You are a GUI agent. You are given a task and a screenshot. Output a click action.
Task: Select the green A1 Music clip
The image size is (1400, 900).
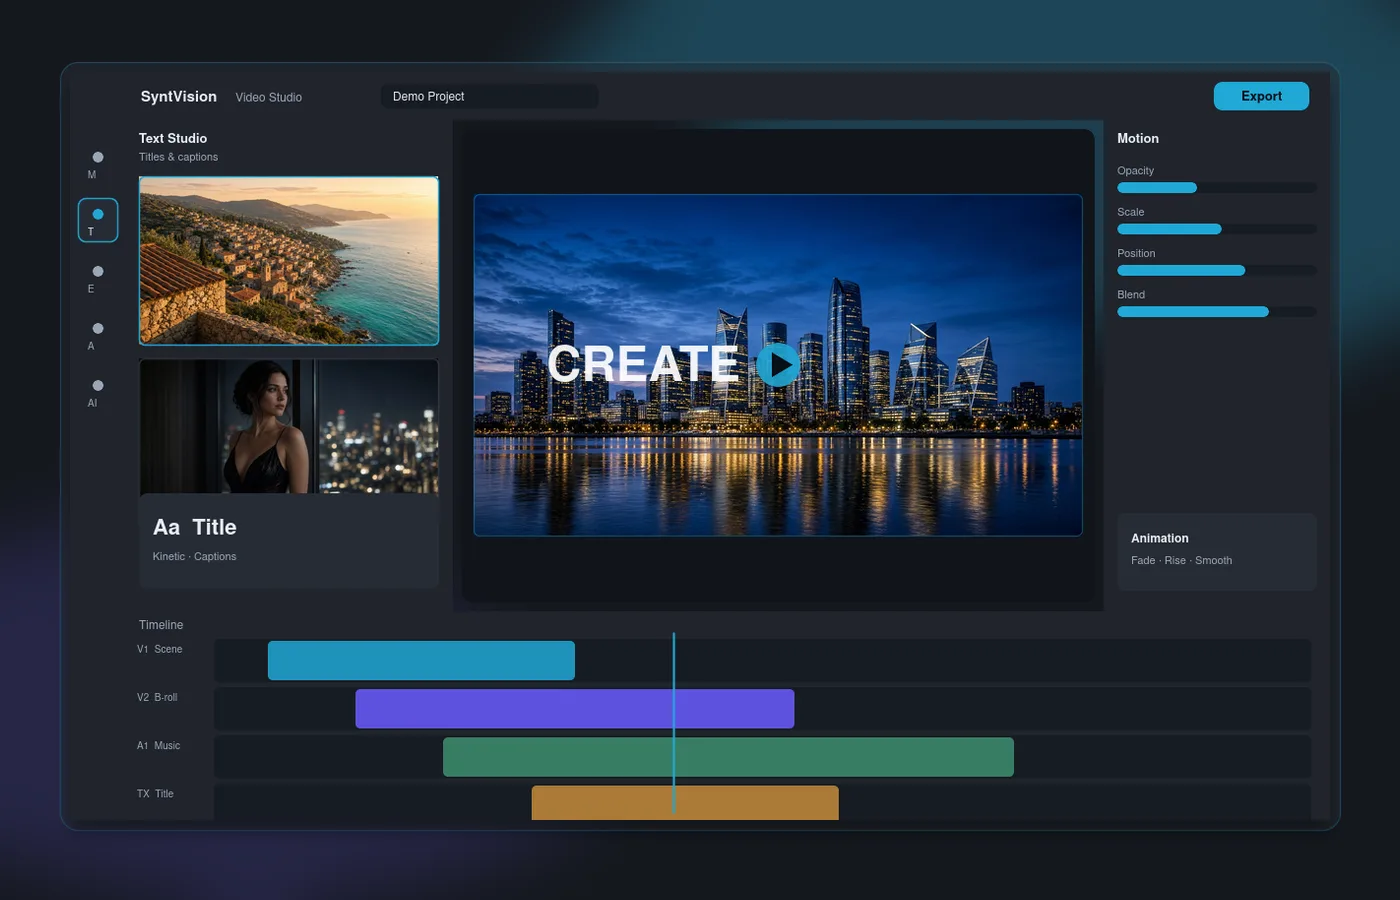pyautogui.click(x=728, y=757)
